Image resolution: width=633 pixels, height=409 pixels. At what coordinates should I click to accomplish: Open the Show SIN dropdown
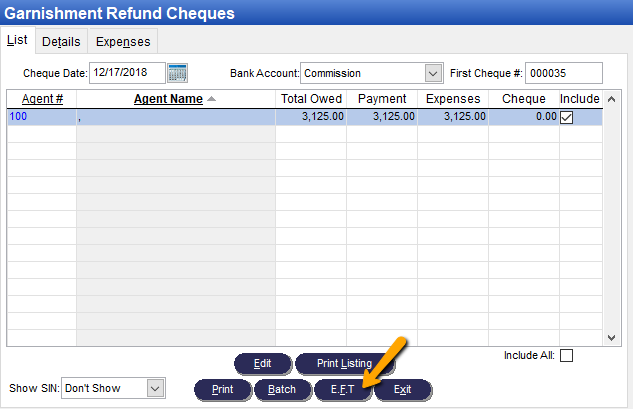155,388
